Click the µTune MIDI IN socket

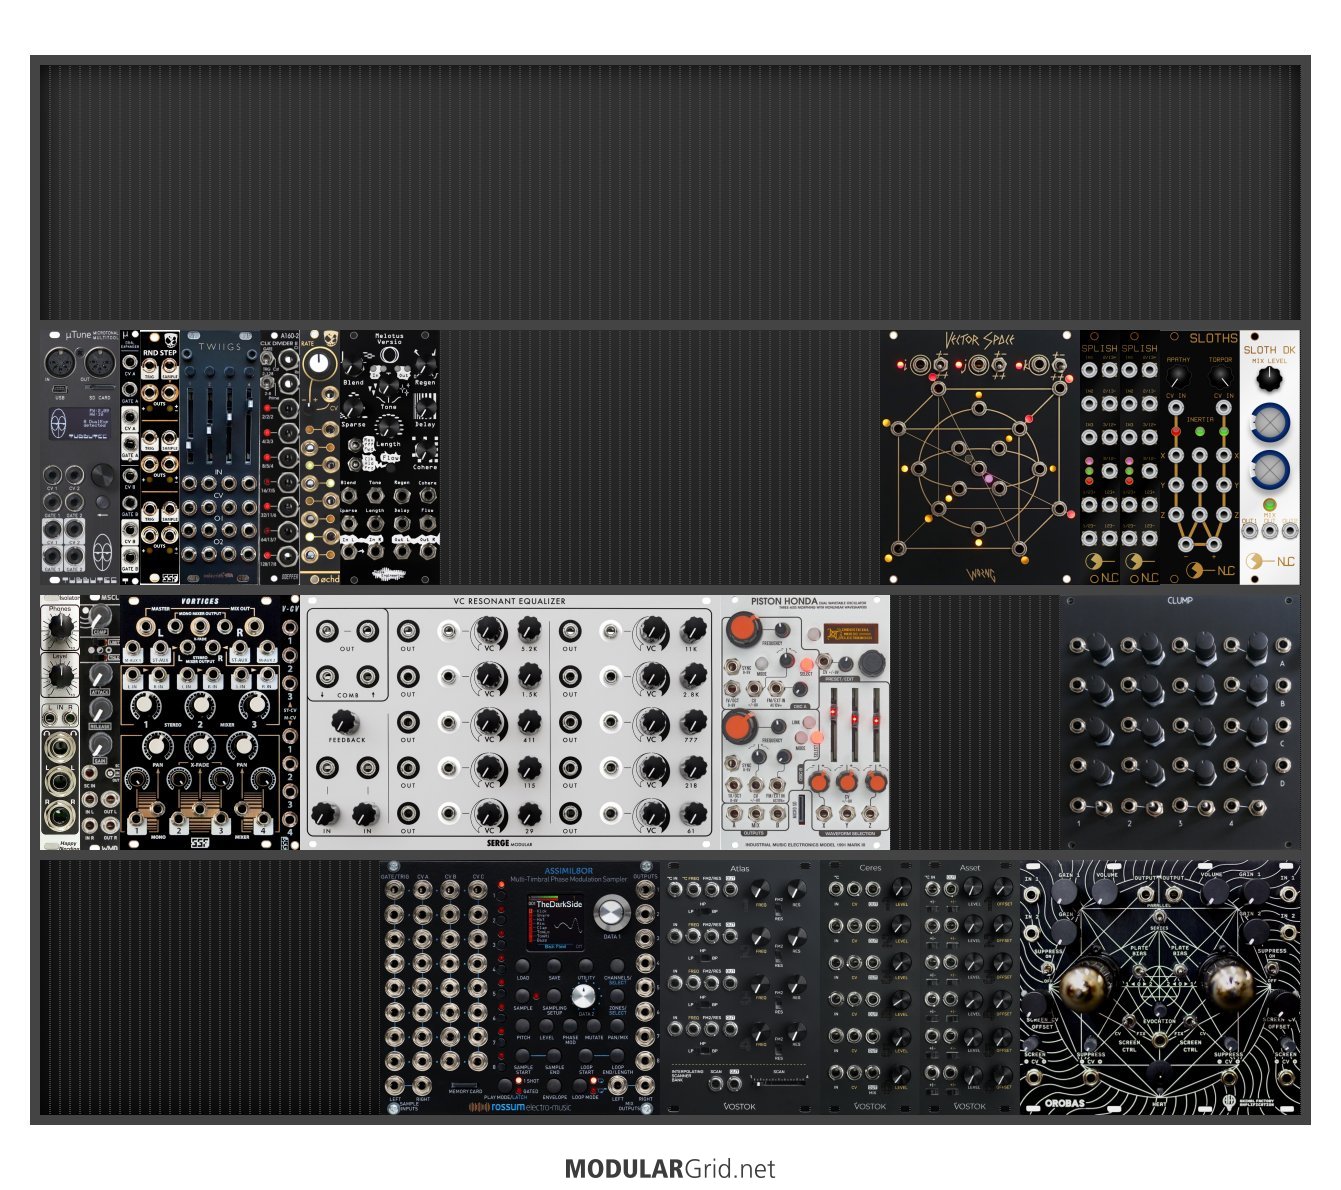59,362
